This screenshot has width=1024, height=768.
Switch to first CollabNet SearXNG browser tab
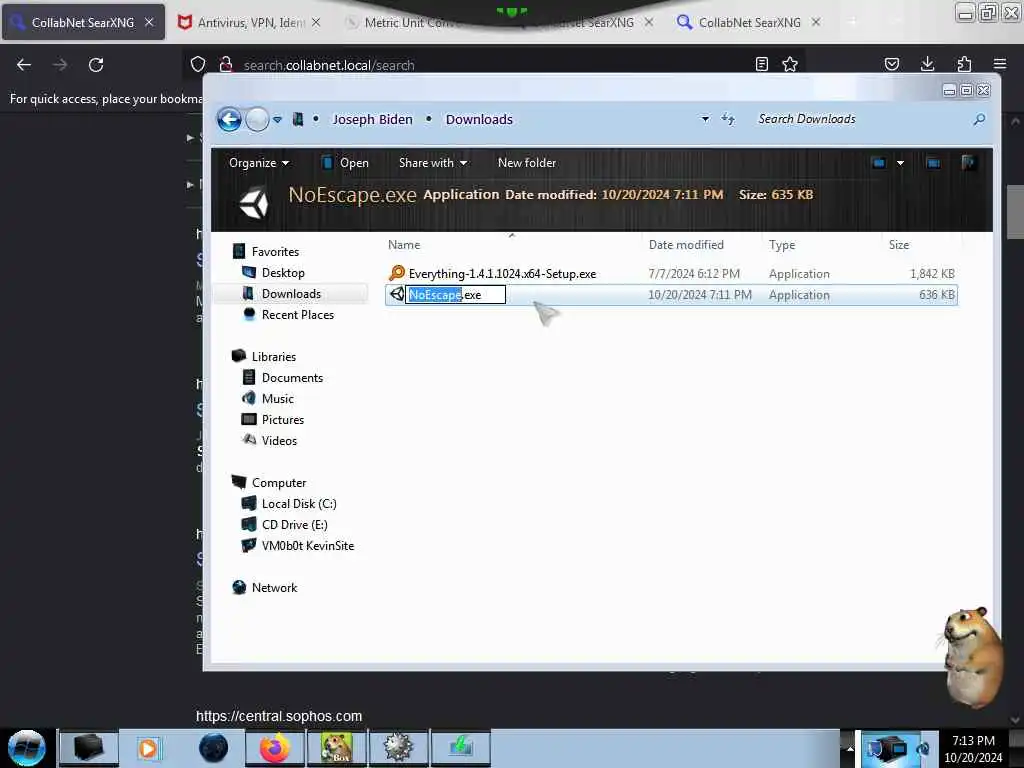pyautogui.click(x=84, y=22)
